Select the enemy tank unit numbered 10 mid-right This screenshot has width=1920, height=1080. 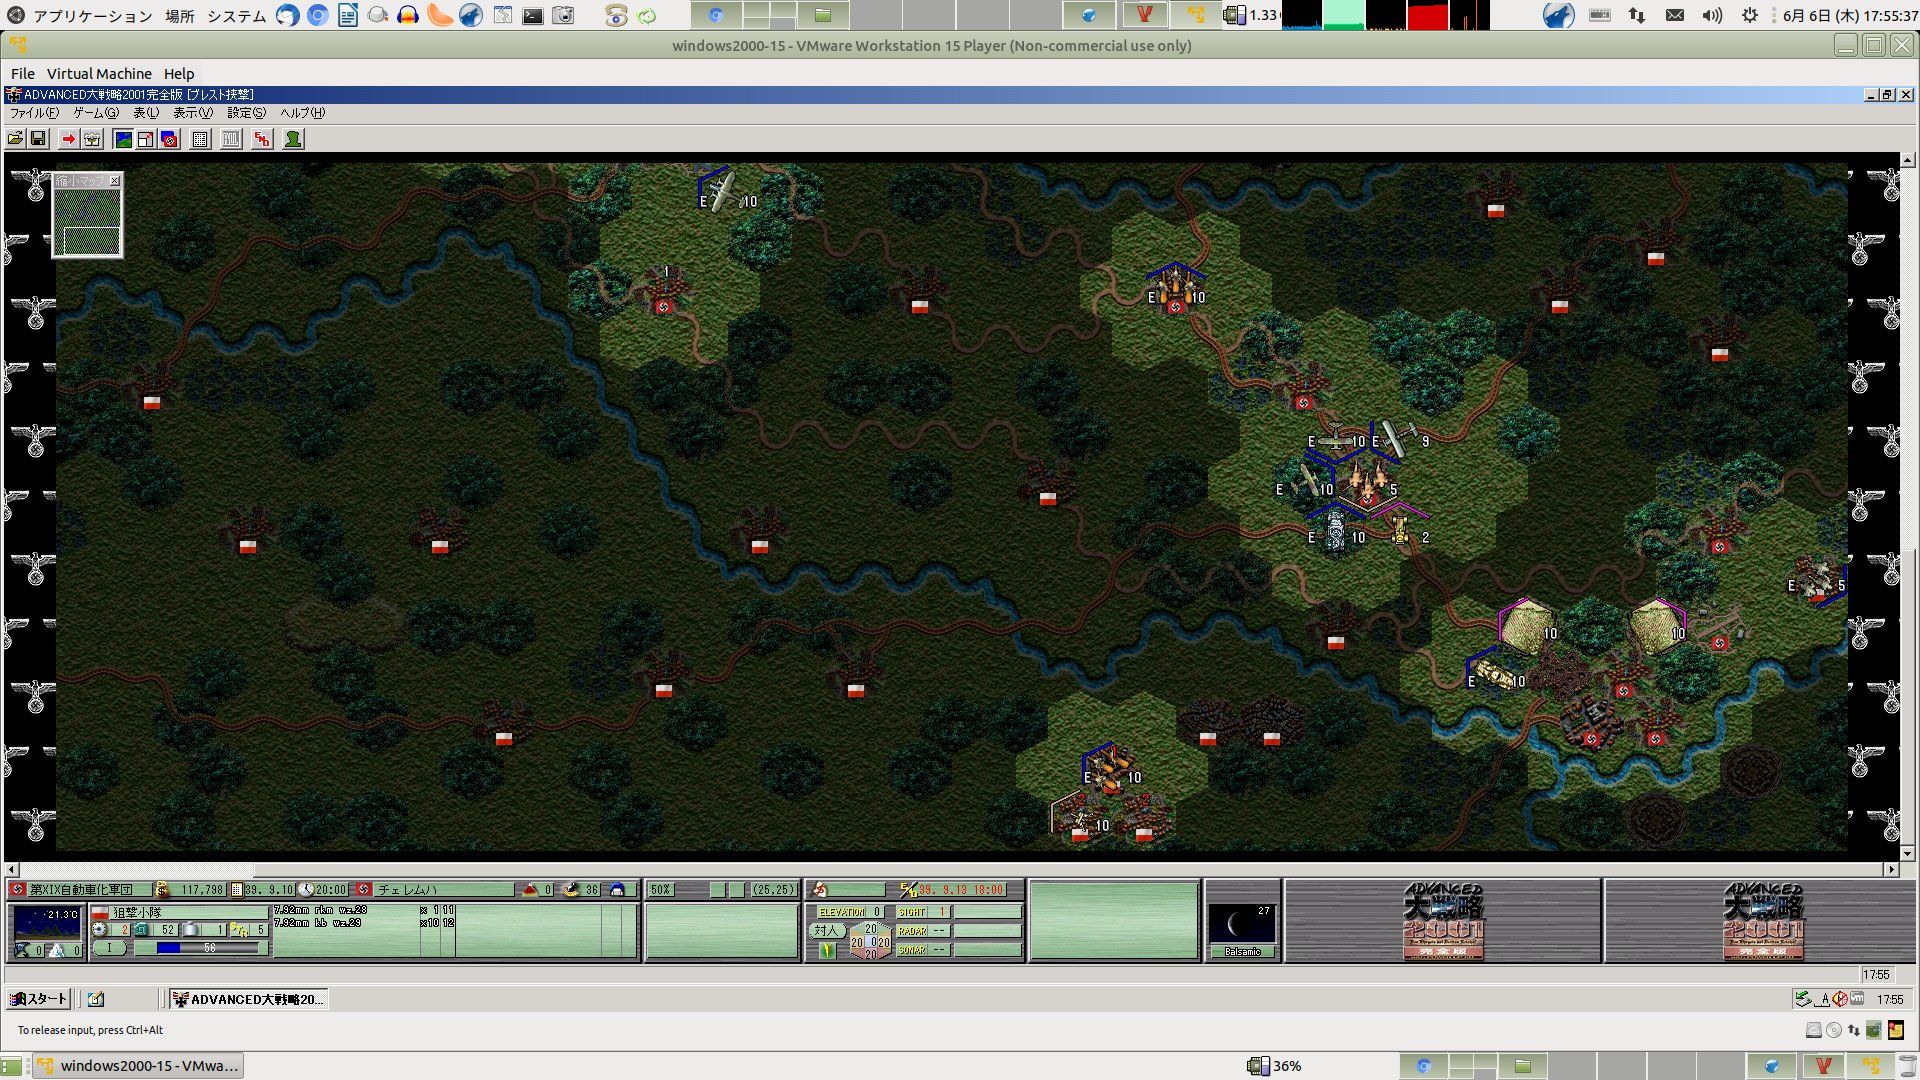click(x=1336, y=530)
